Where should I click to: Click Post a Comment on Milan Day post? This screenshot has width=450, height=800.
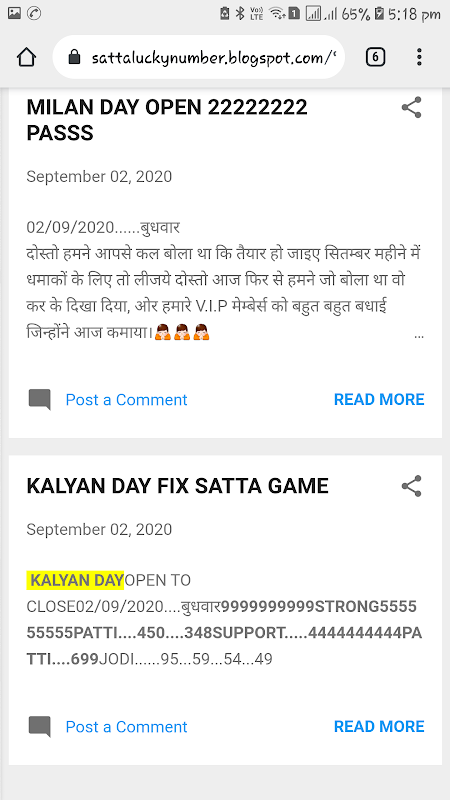(126, 399)
